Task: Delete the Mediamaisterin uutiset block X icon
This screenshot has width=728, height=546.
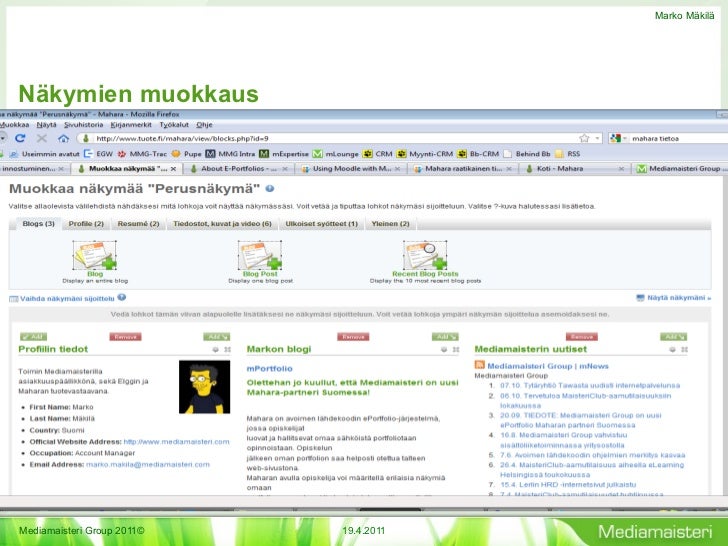Action: [x=684, y=350]
